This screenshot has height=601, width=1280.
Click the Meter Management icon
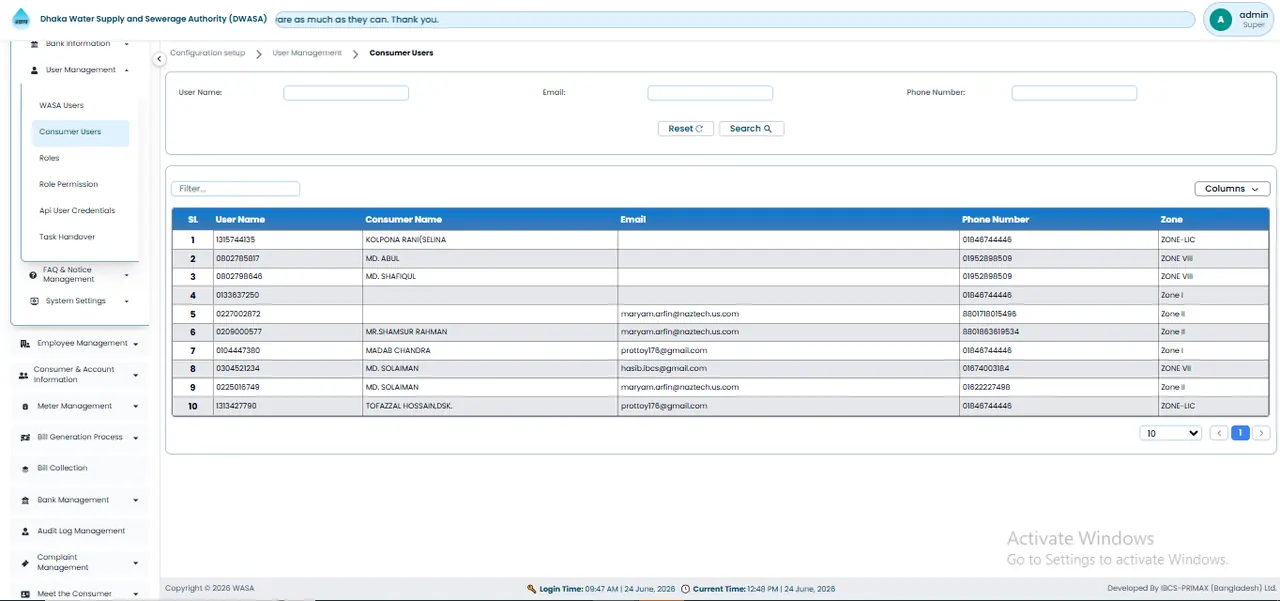pyautogui.click(x=25, y=406)
